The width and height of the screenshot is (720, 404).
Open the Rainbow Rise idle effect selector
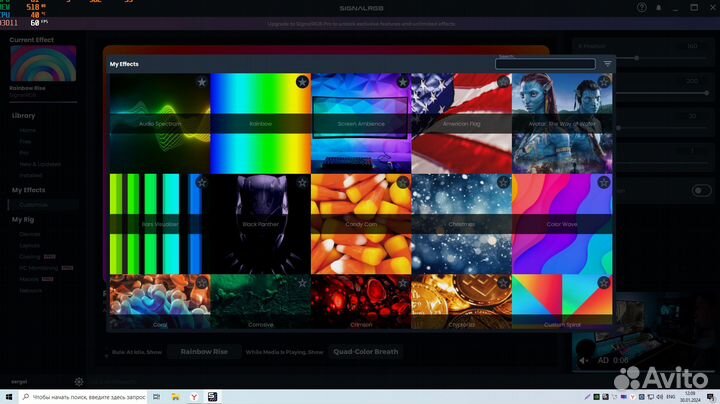[204, 352]
